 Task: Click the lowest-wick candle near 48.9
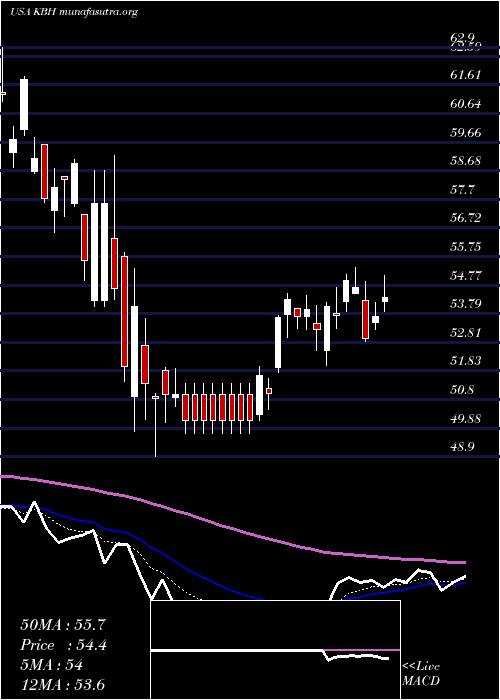coord(155,425)
